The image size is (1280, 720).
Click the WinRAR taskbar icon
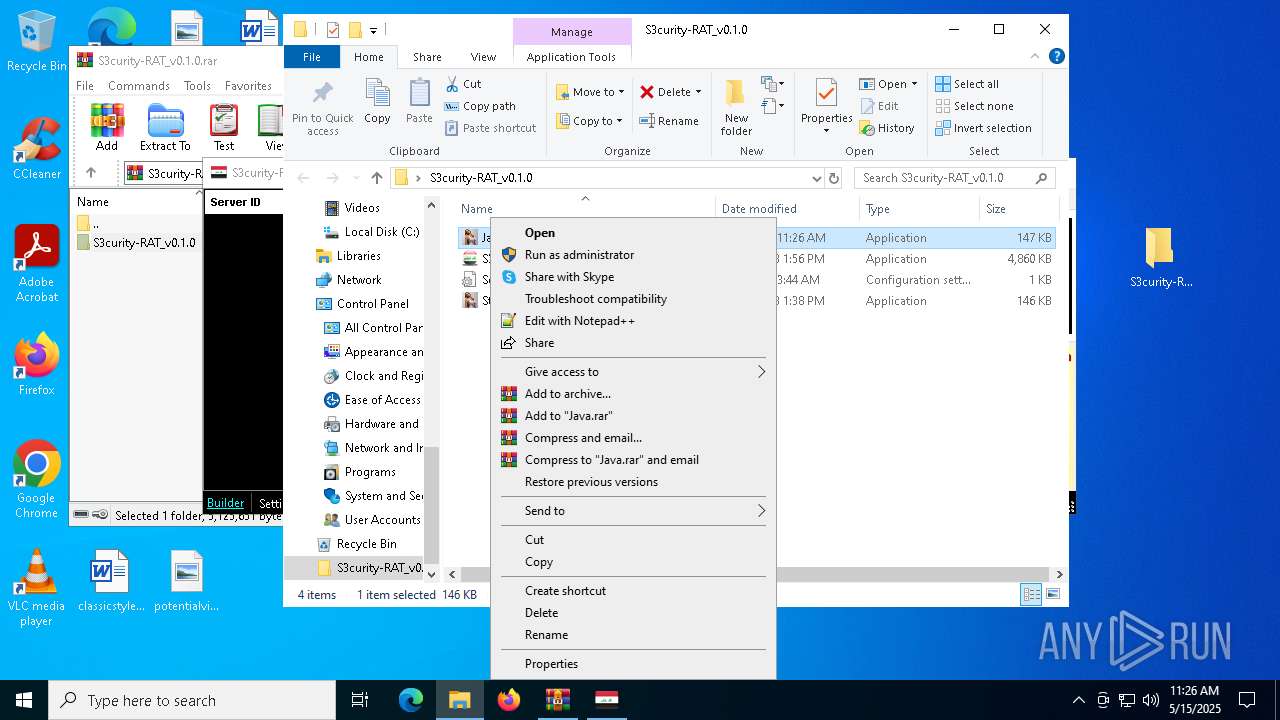[558, 700]
